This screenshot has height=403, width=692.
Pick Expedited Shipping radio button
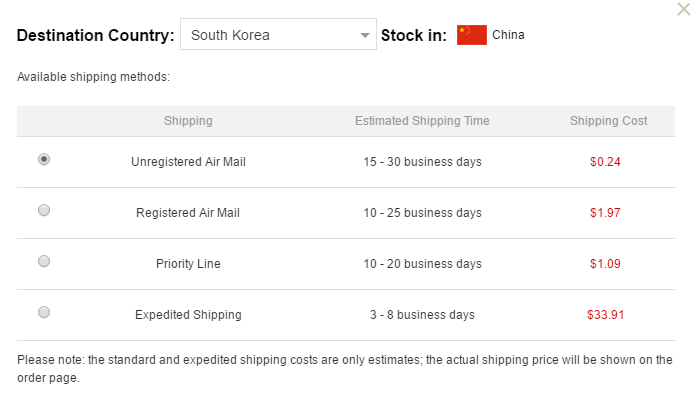tap(44, 313)
